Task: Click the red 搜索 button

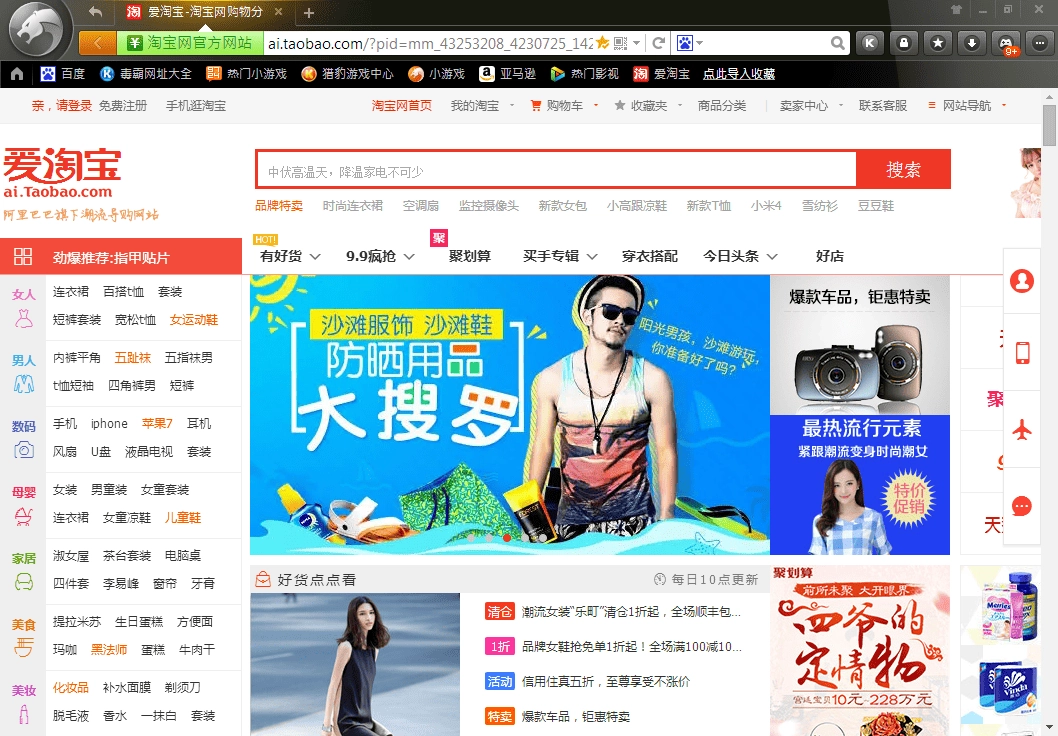Action: [x=903, y=169]
